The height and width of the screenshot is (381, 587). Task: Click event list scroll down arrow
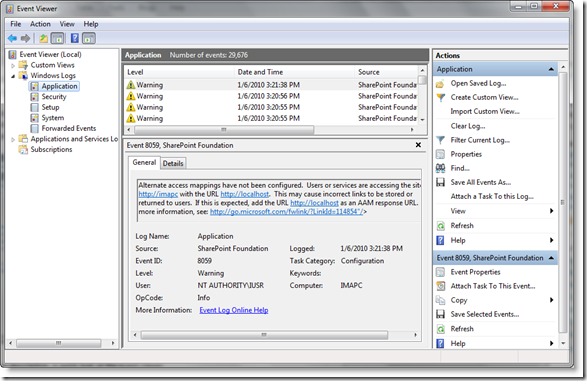422,120
